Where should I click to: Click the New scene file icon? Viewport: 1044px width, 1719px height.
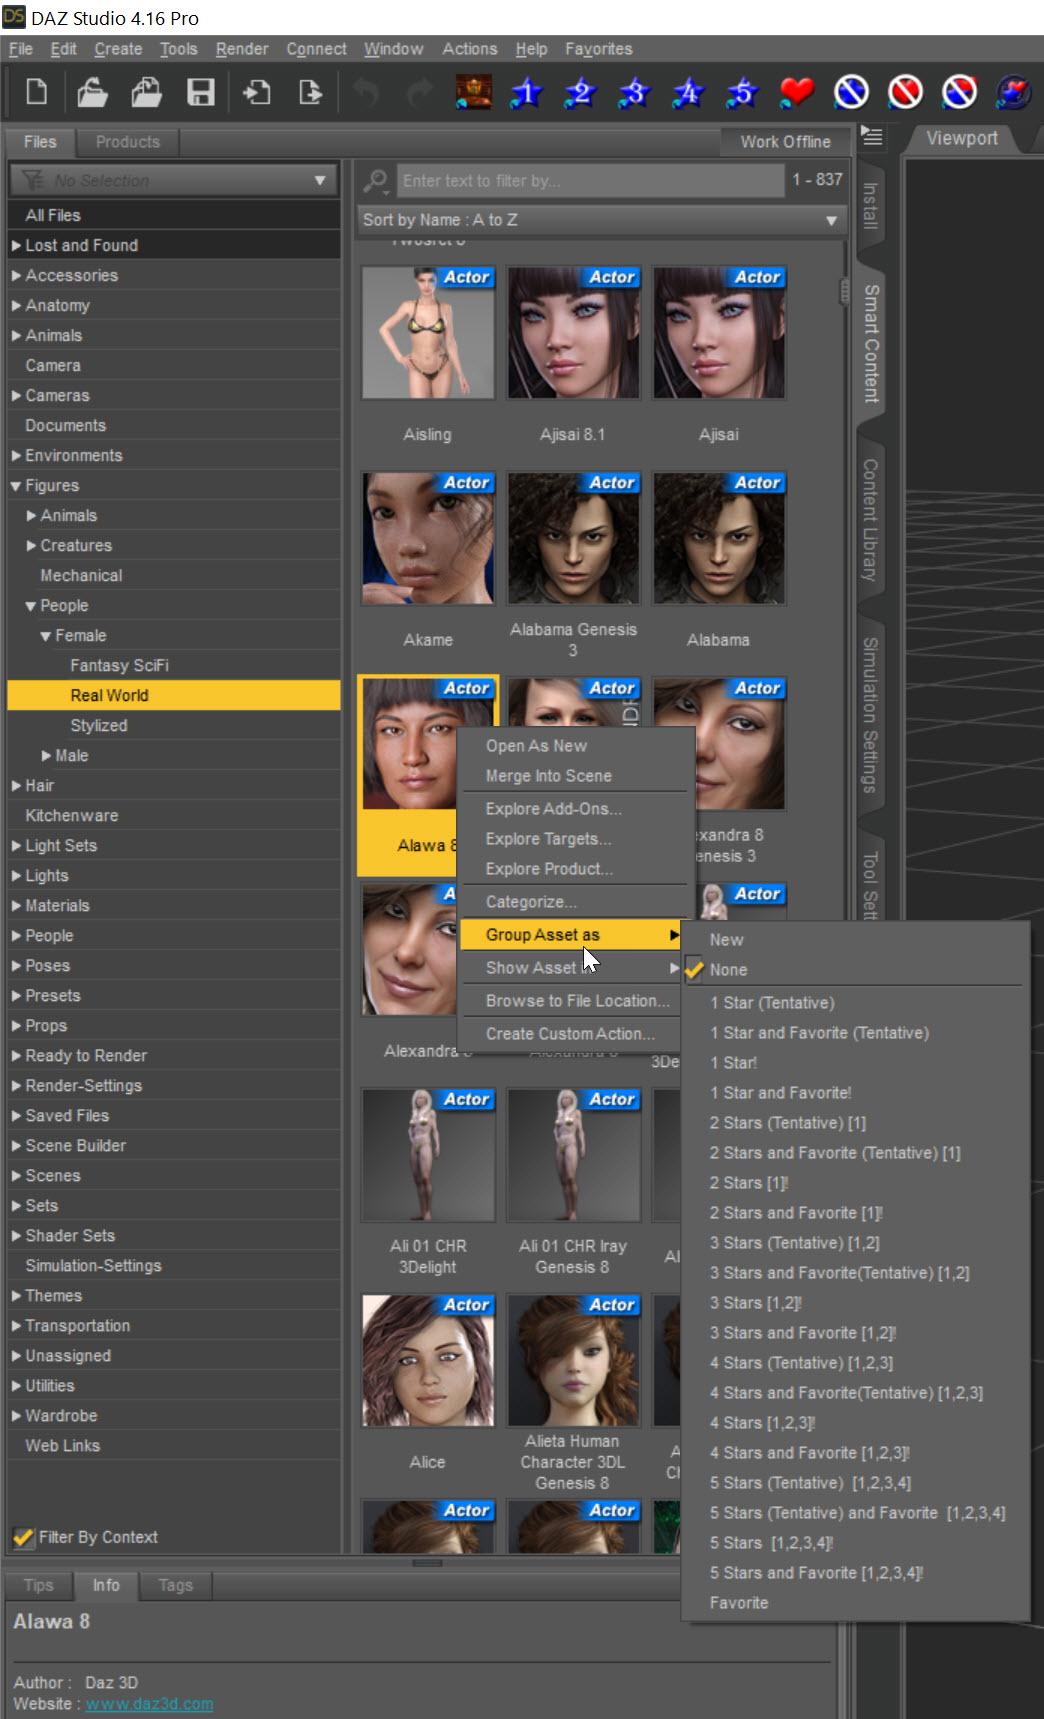tap(37, 93)
